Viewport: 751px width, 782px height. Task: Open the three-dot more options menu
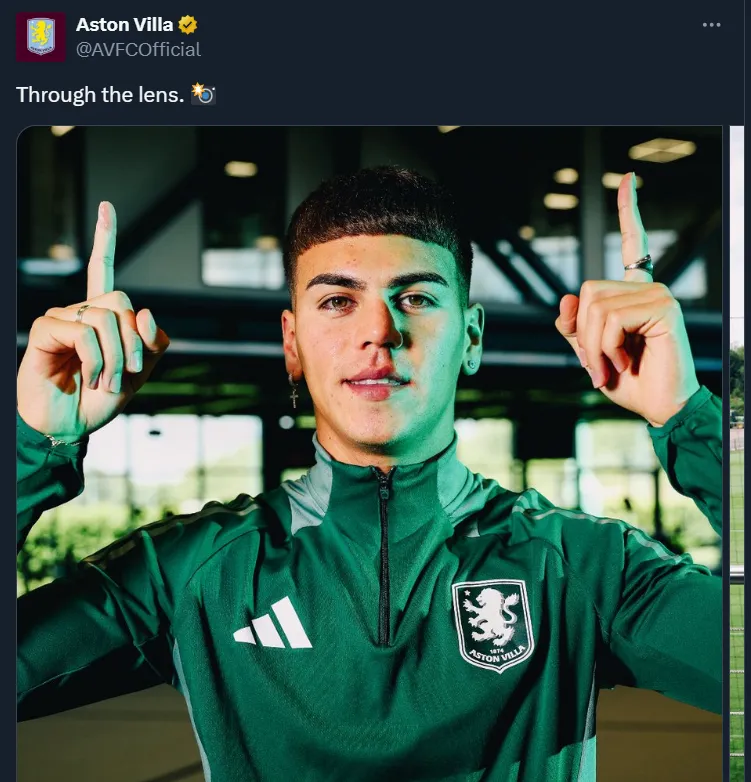(711, 25)
